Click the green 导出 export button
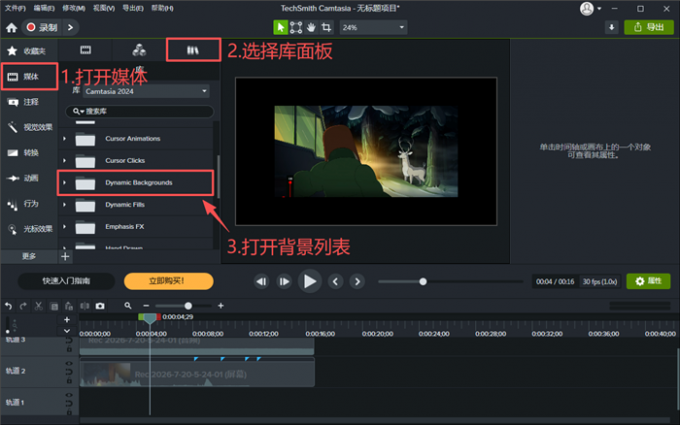This screenshot has height=425, width=680. click(649, 27)
